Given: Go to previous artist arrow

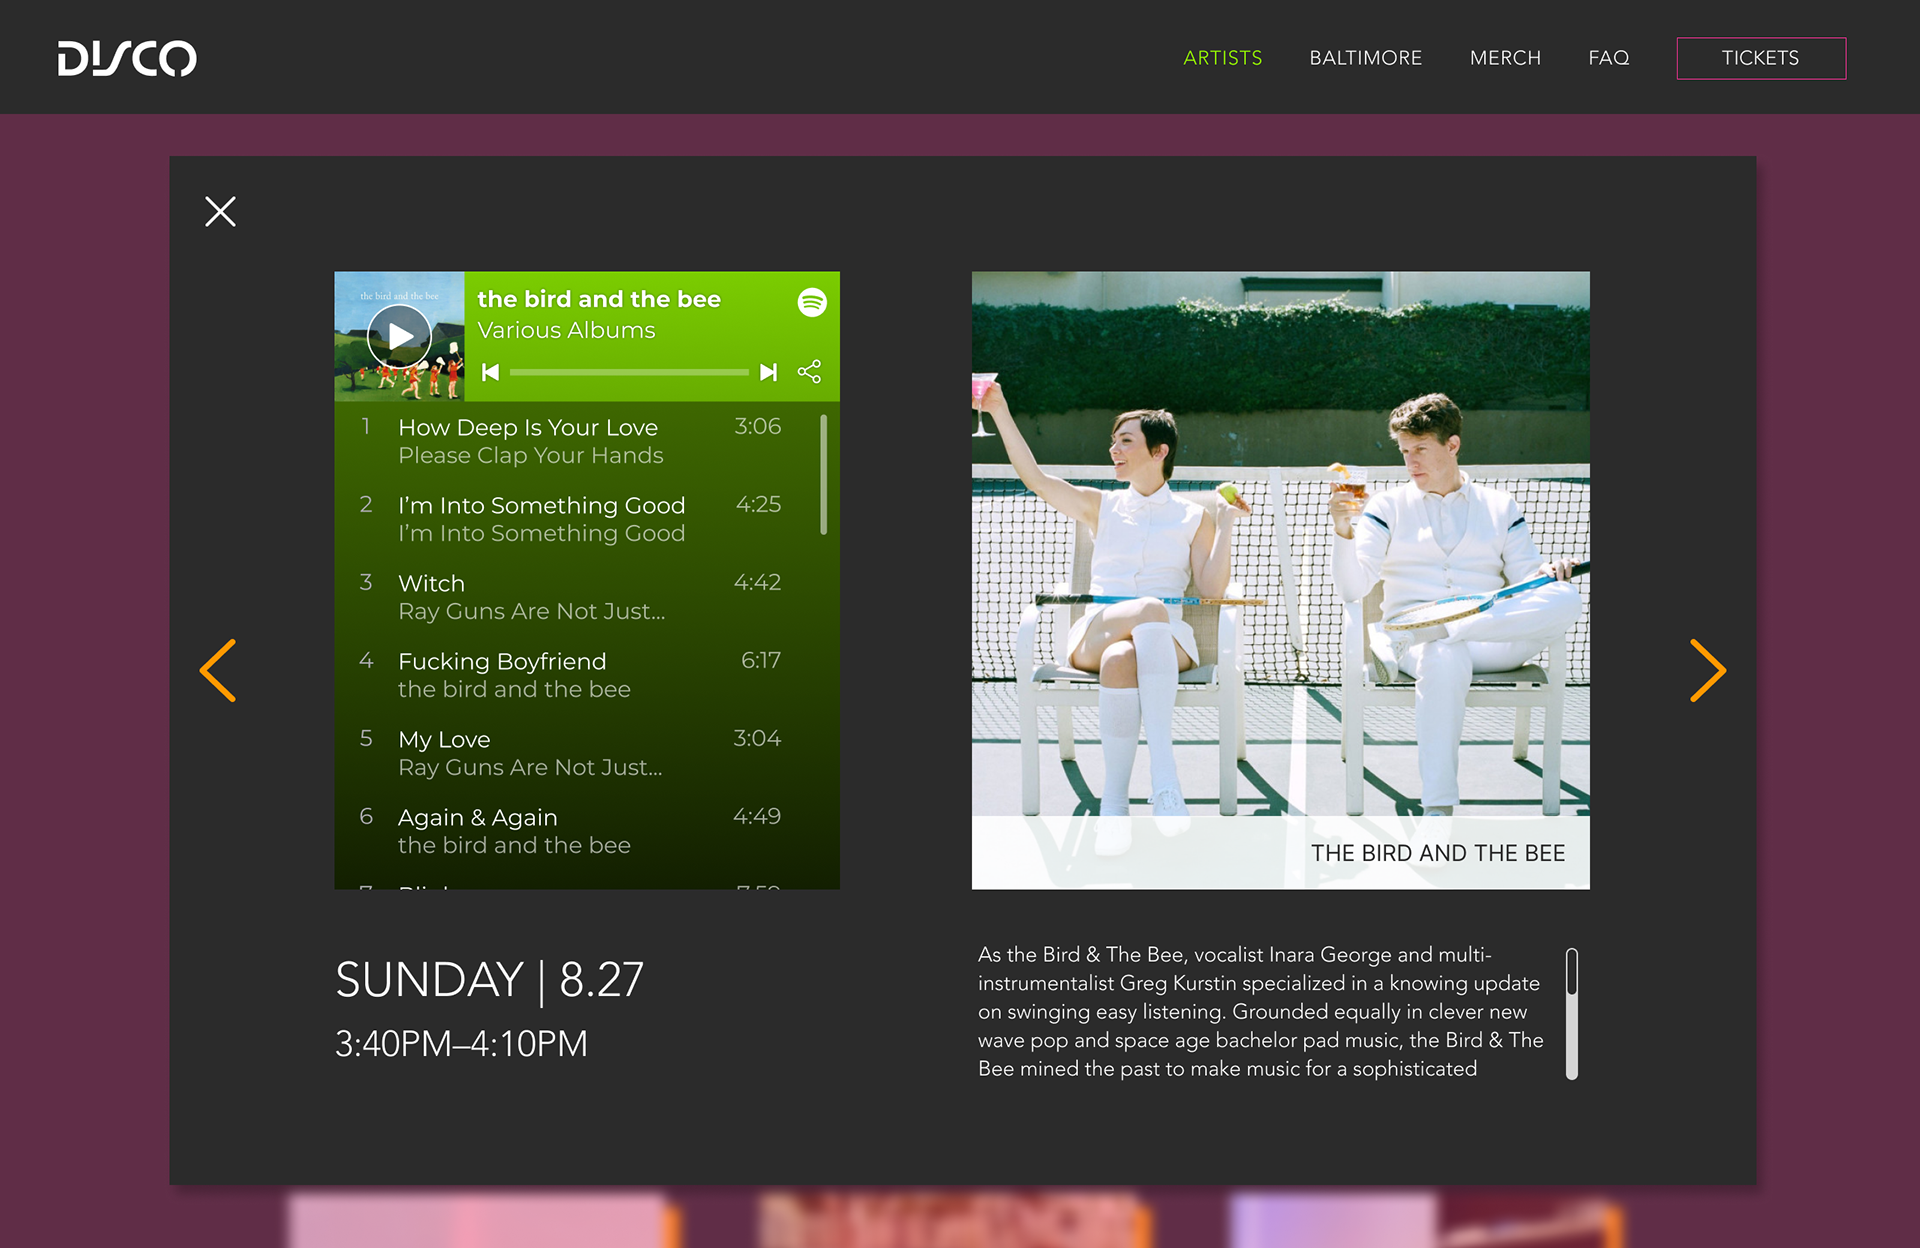Looking at the screenshot, I should [x=218, y=670].
